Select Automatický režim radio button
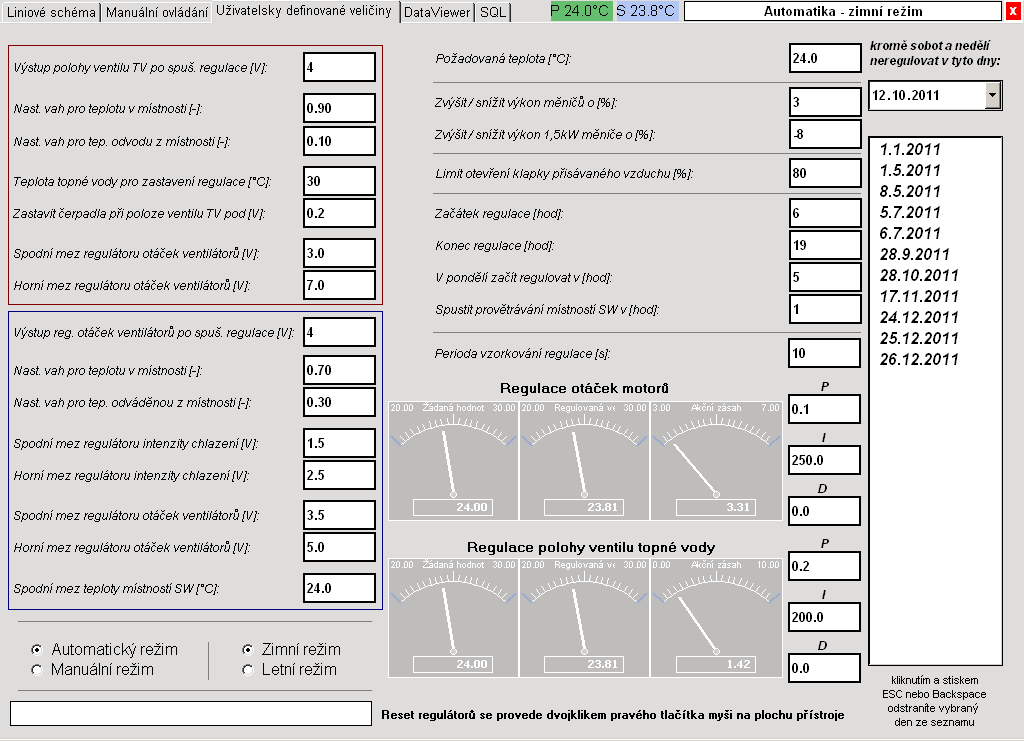The image size is (1024, 741). point(37,649)
